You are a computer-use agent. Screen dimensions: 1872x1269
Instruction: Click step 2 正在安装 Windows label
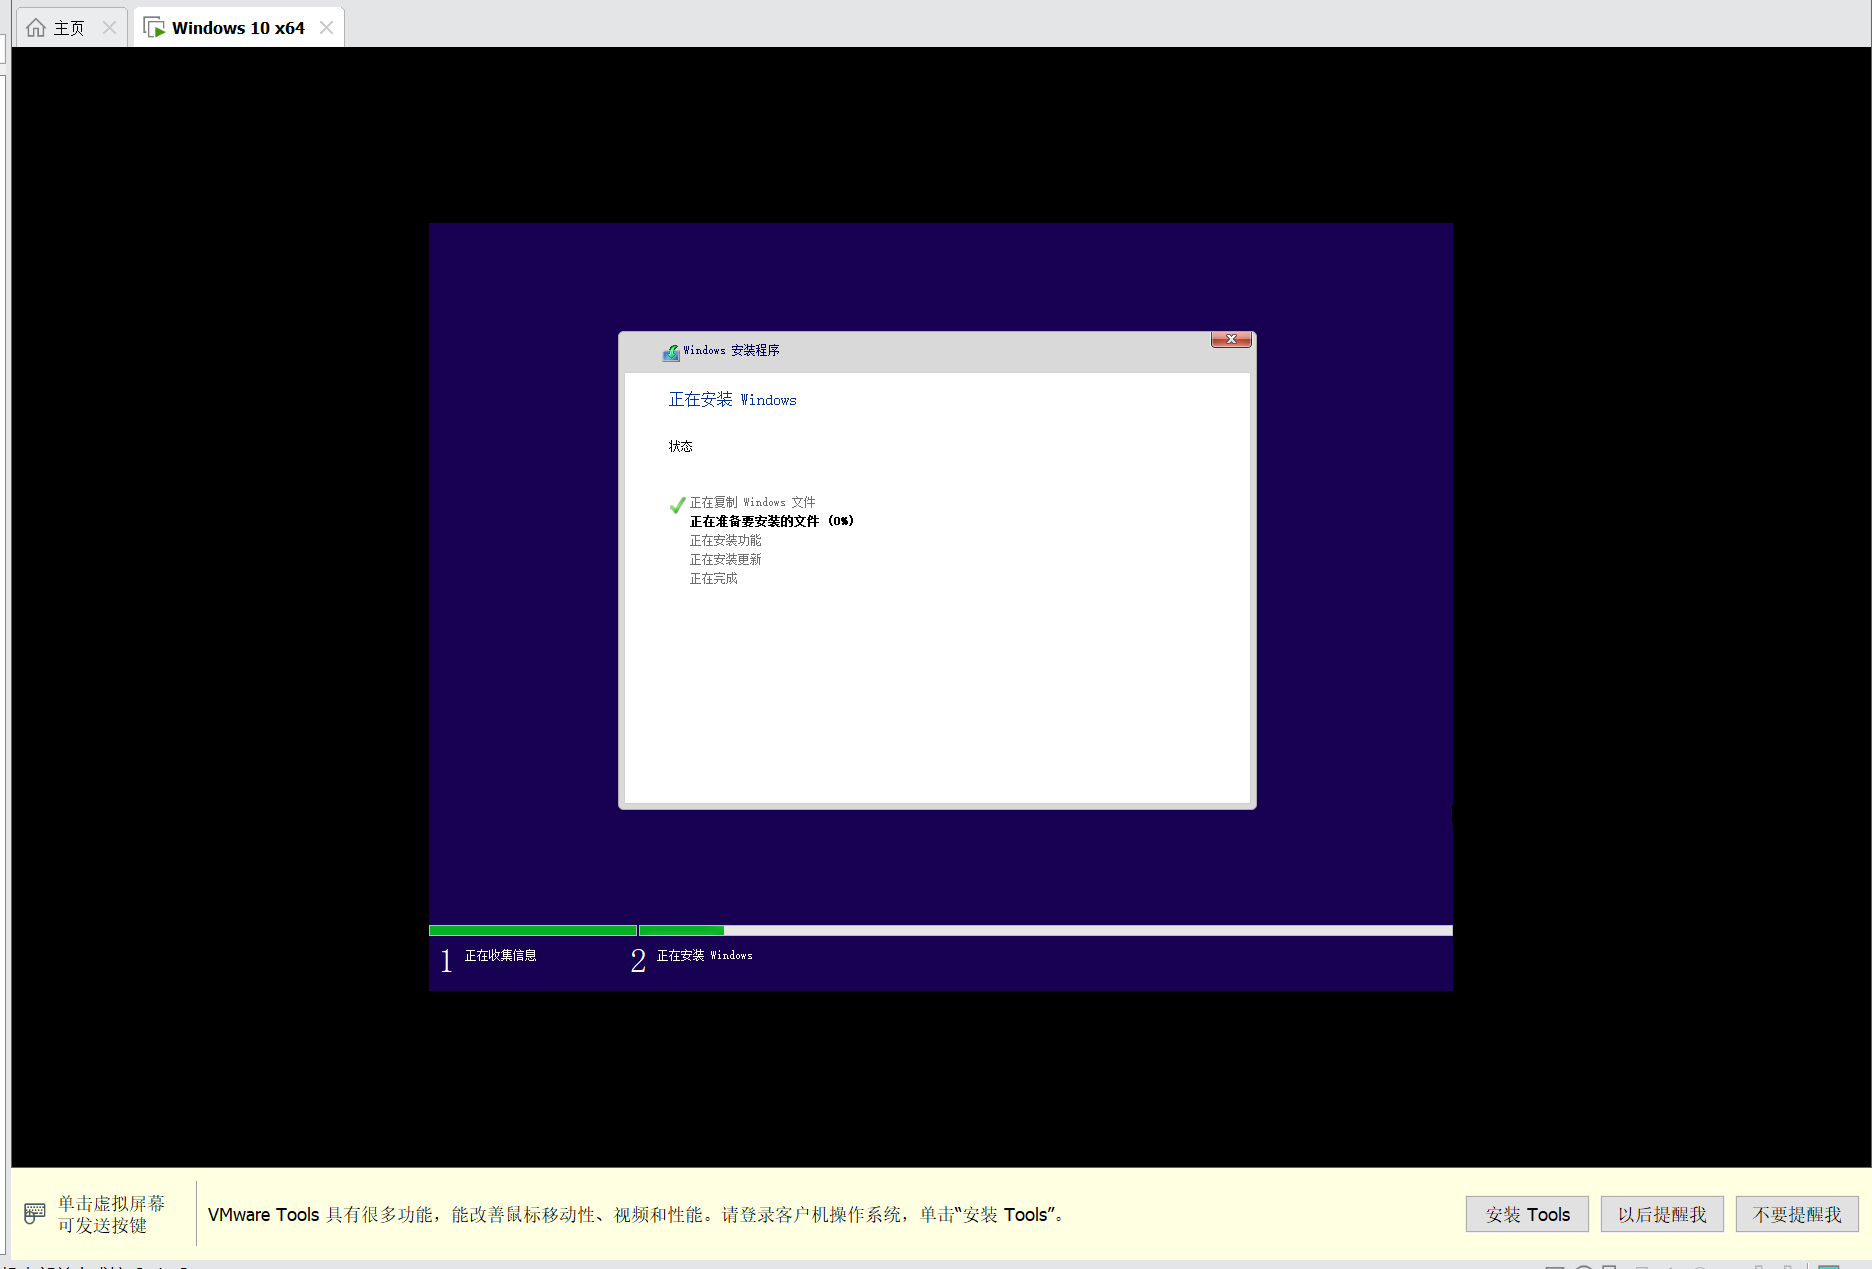705,956
